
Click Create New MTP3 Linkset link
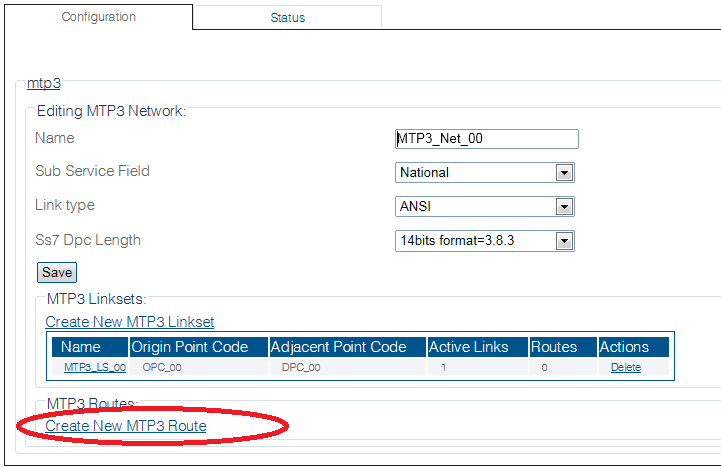click(130, 322)
